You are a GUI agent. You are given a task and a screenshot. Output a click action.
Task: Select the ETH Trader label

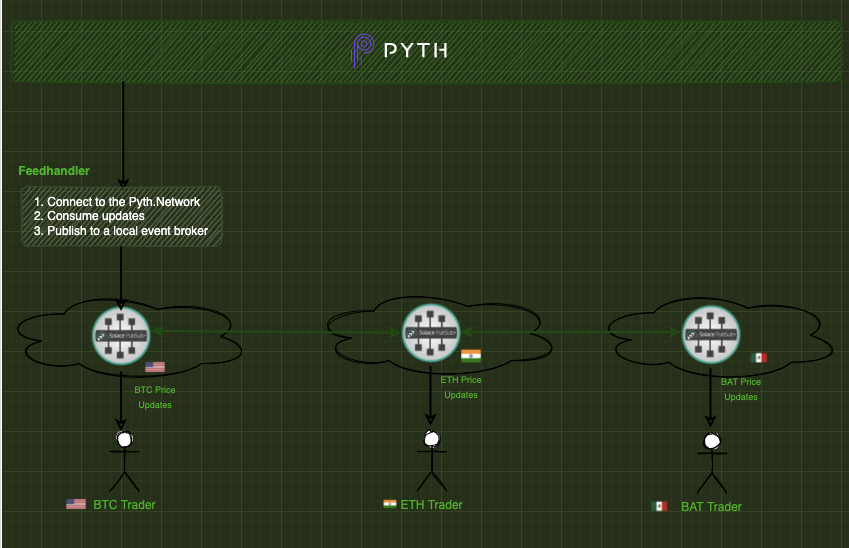(432, 505)
